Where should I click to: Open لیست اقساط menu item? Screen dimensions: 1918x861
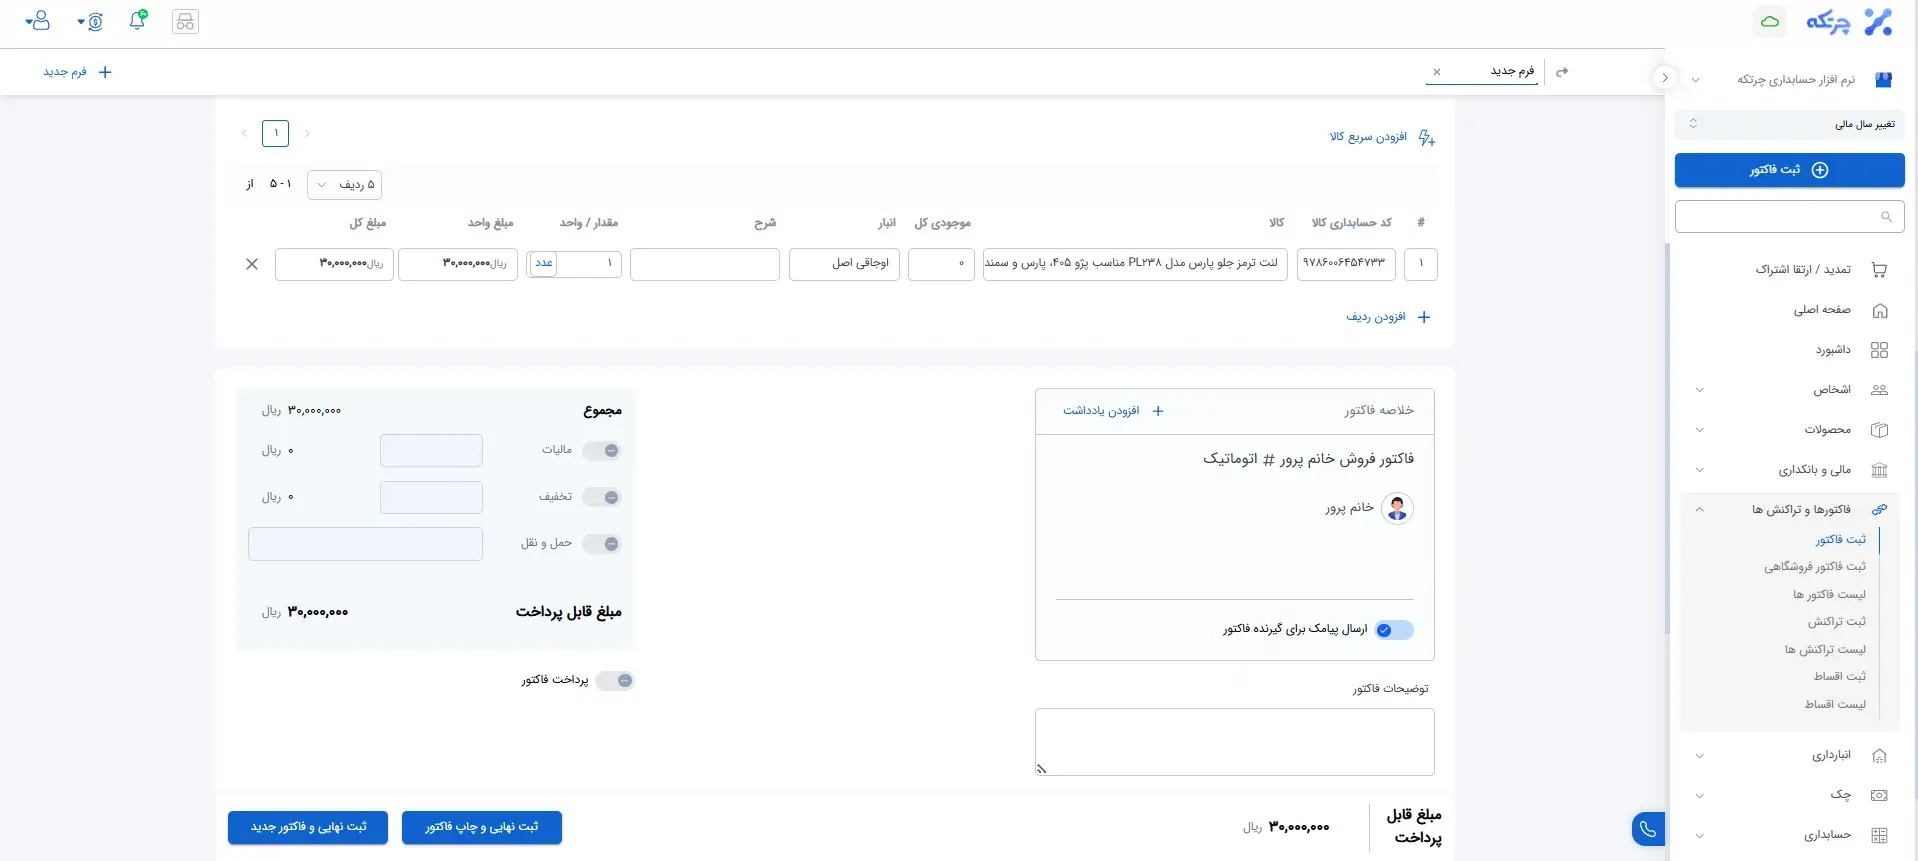coord(1835,705)
